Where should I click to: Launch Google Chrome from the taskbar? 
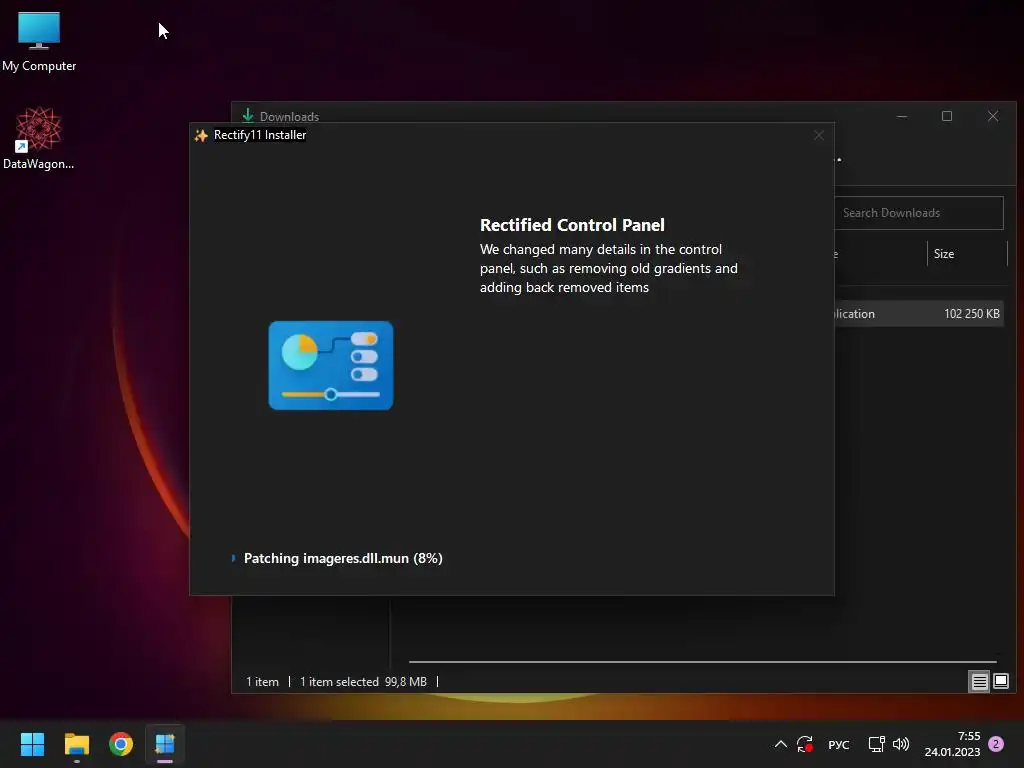pyautogui.click(x=121, y=744)
